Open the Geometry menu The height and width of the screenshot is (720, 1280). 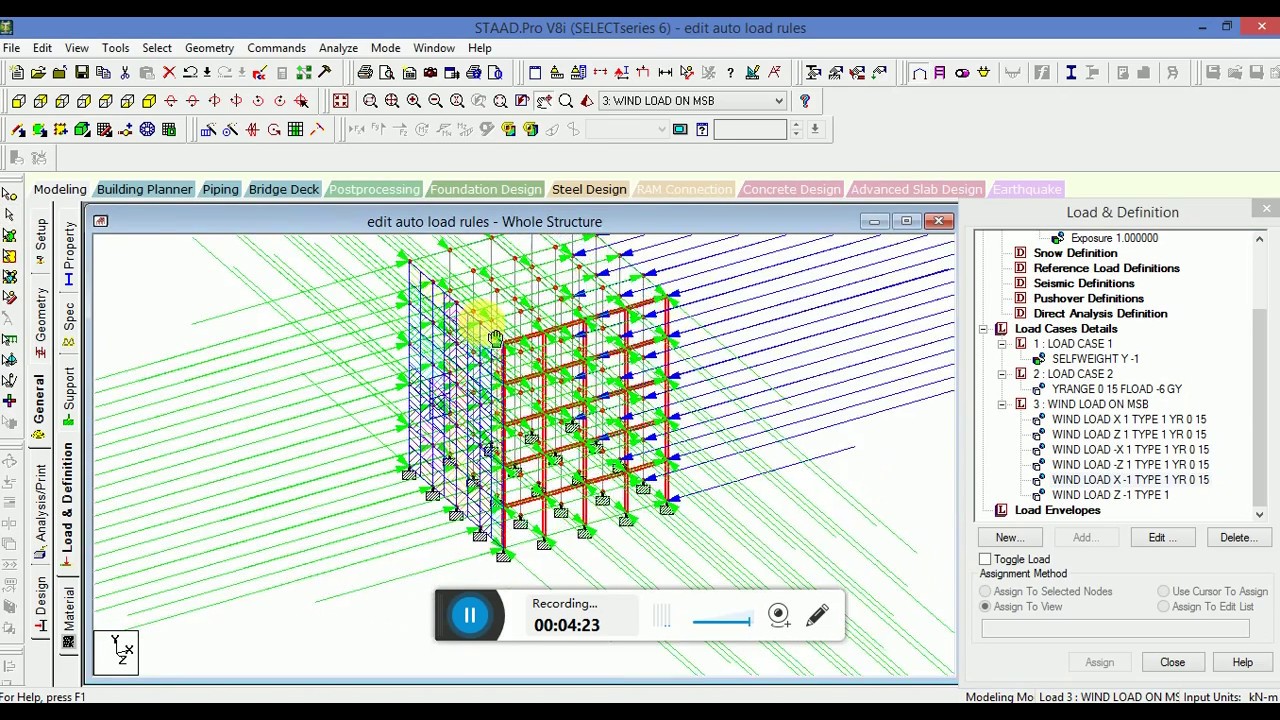point(209,48)
